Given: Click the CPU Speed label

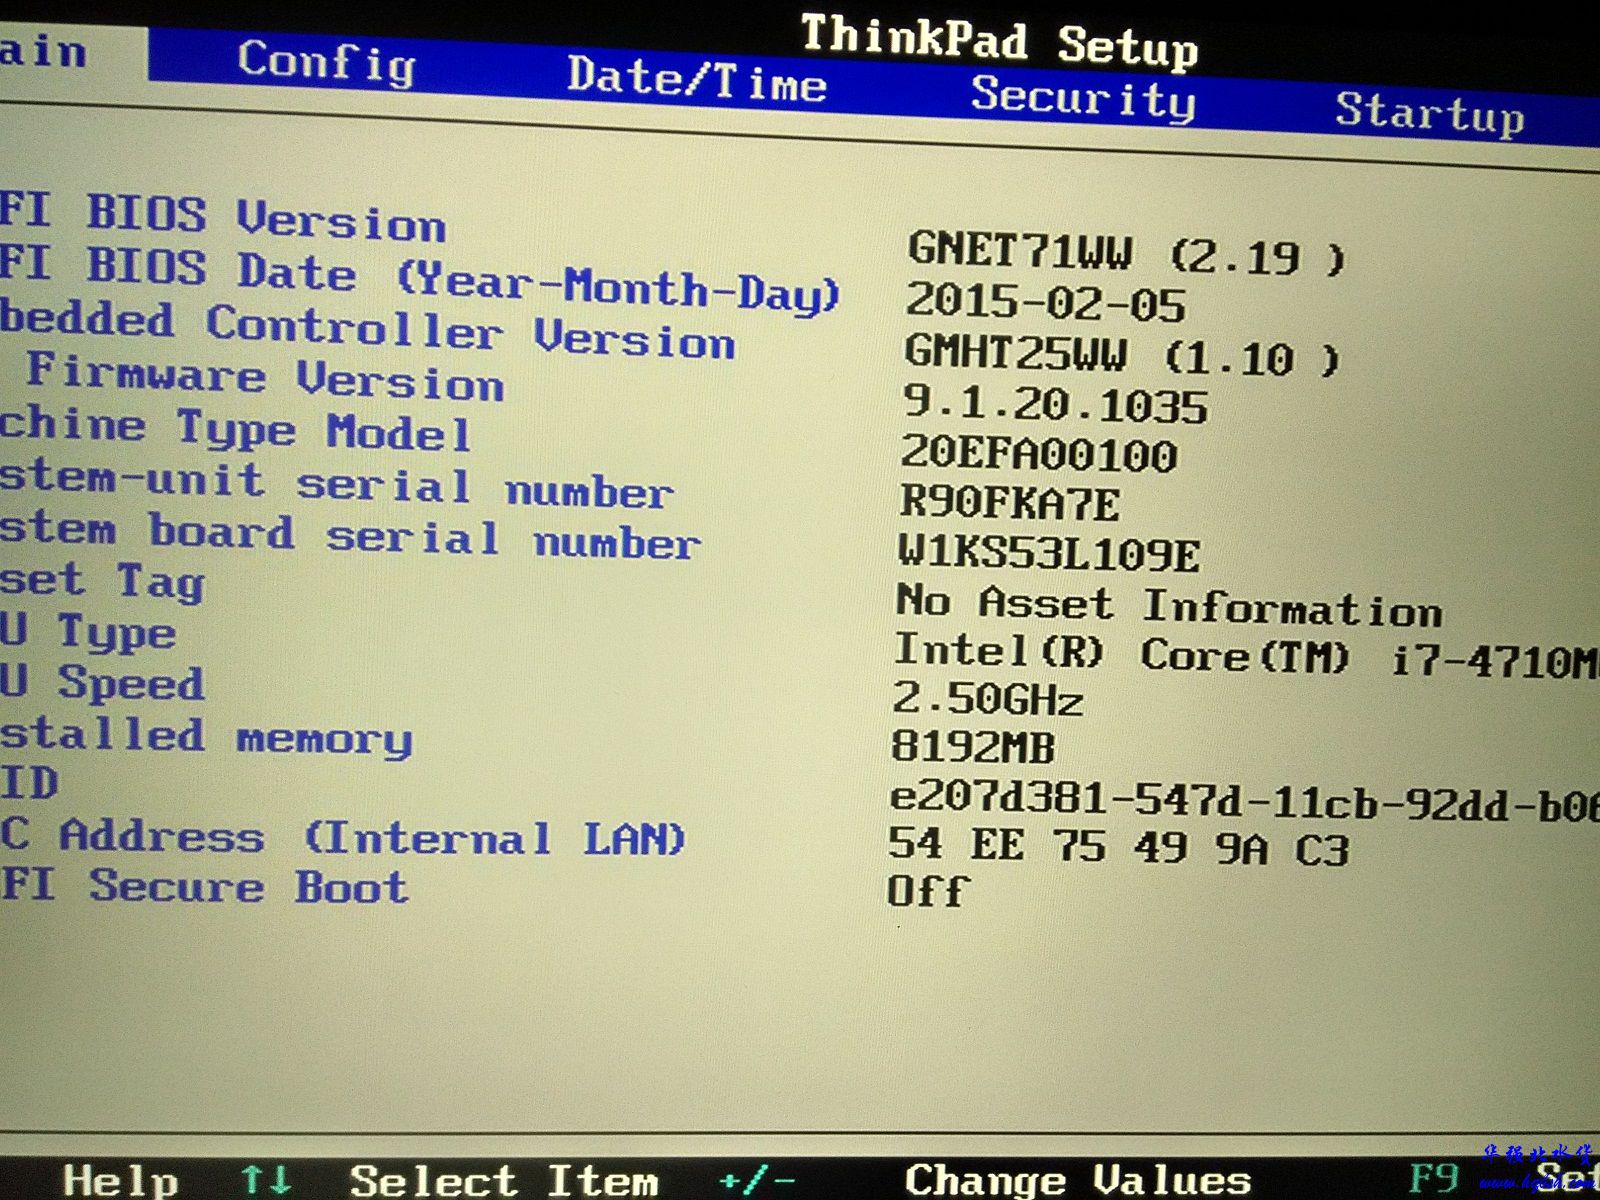Looking at the screenshot, I should [x=102, y=682].
